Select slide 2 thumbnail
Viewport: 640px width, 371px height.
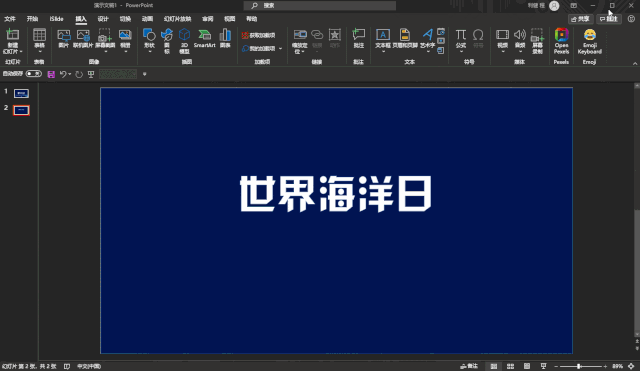21,110
